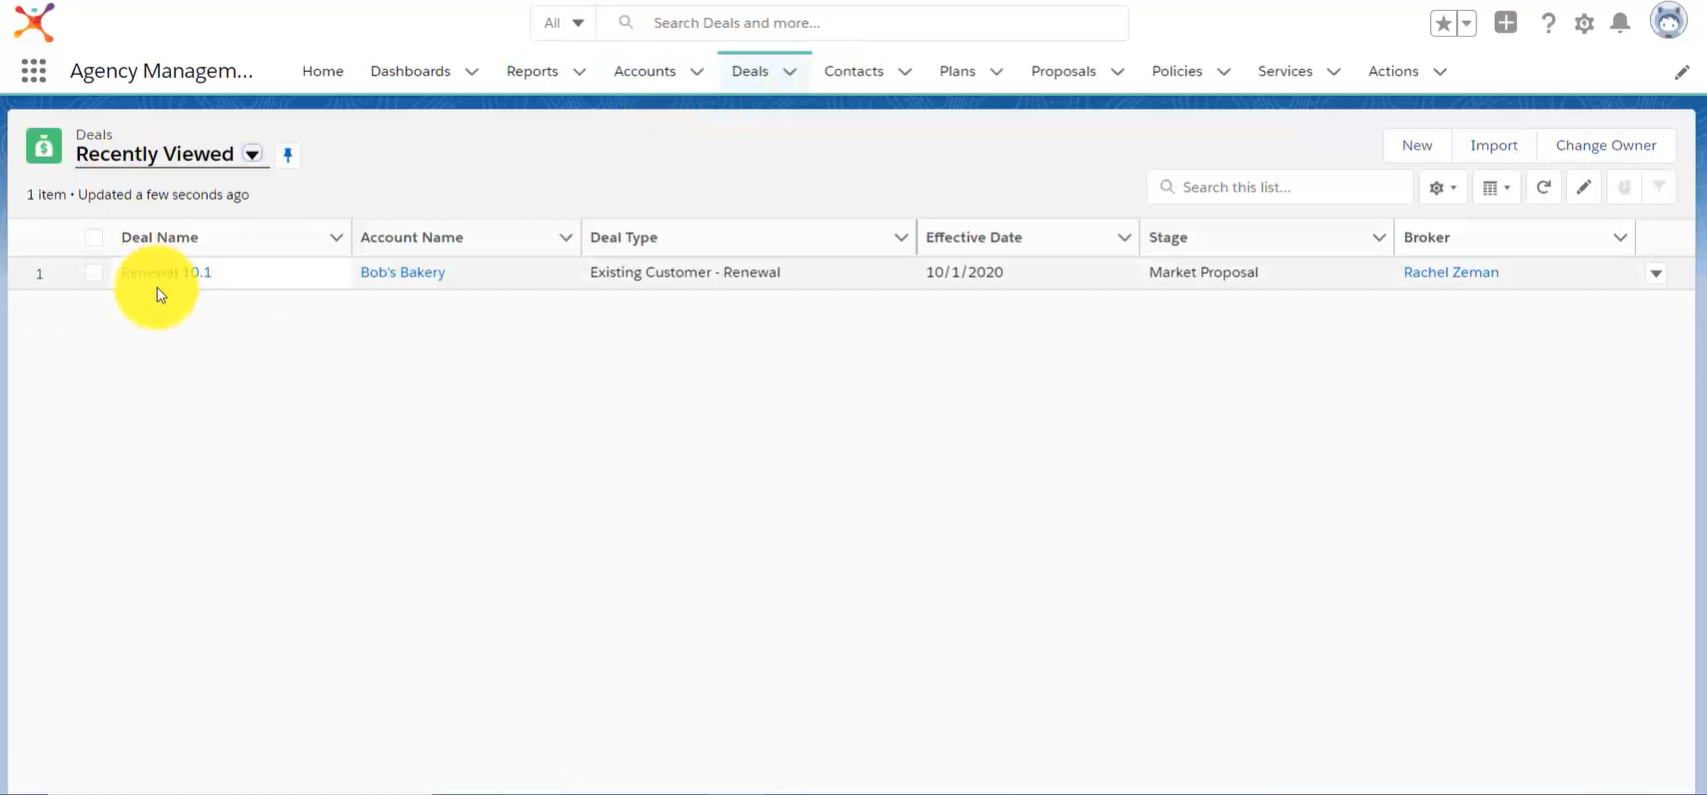Open the Display As table icon menu
The width and height of the screenshot is (1707, 795).
coord(1496,187)
